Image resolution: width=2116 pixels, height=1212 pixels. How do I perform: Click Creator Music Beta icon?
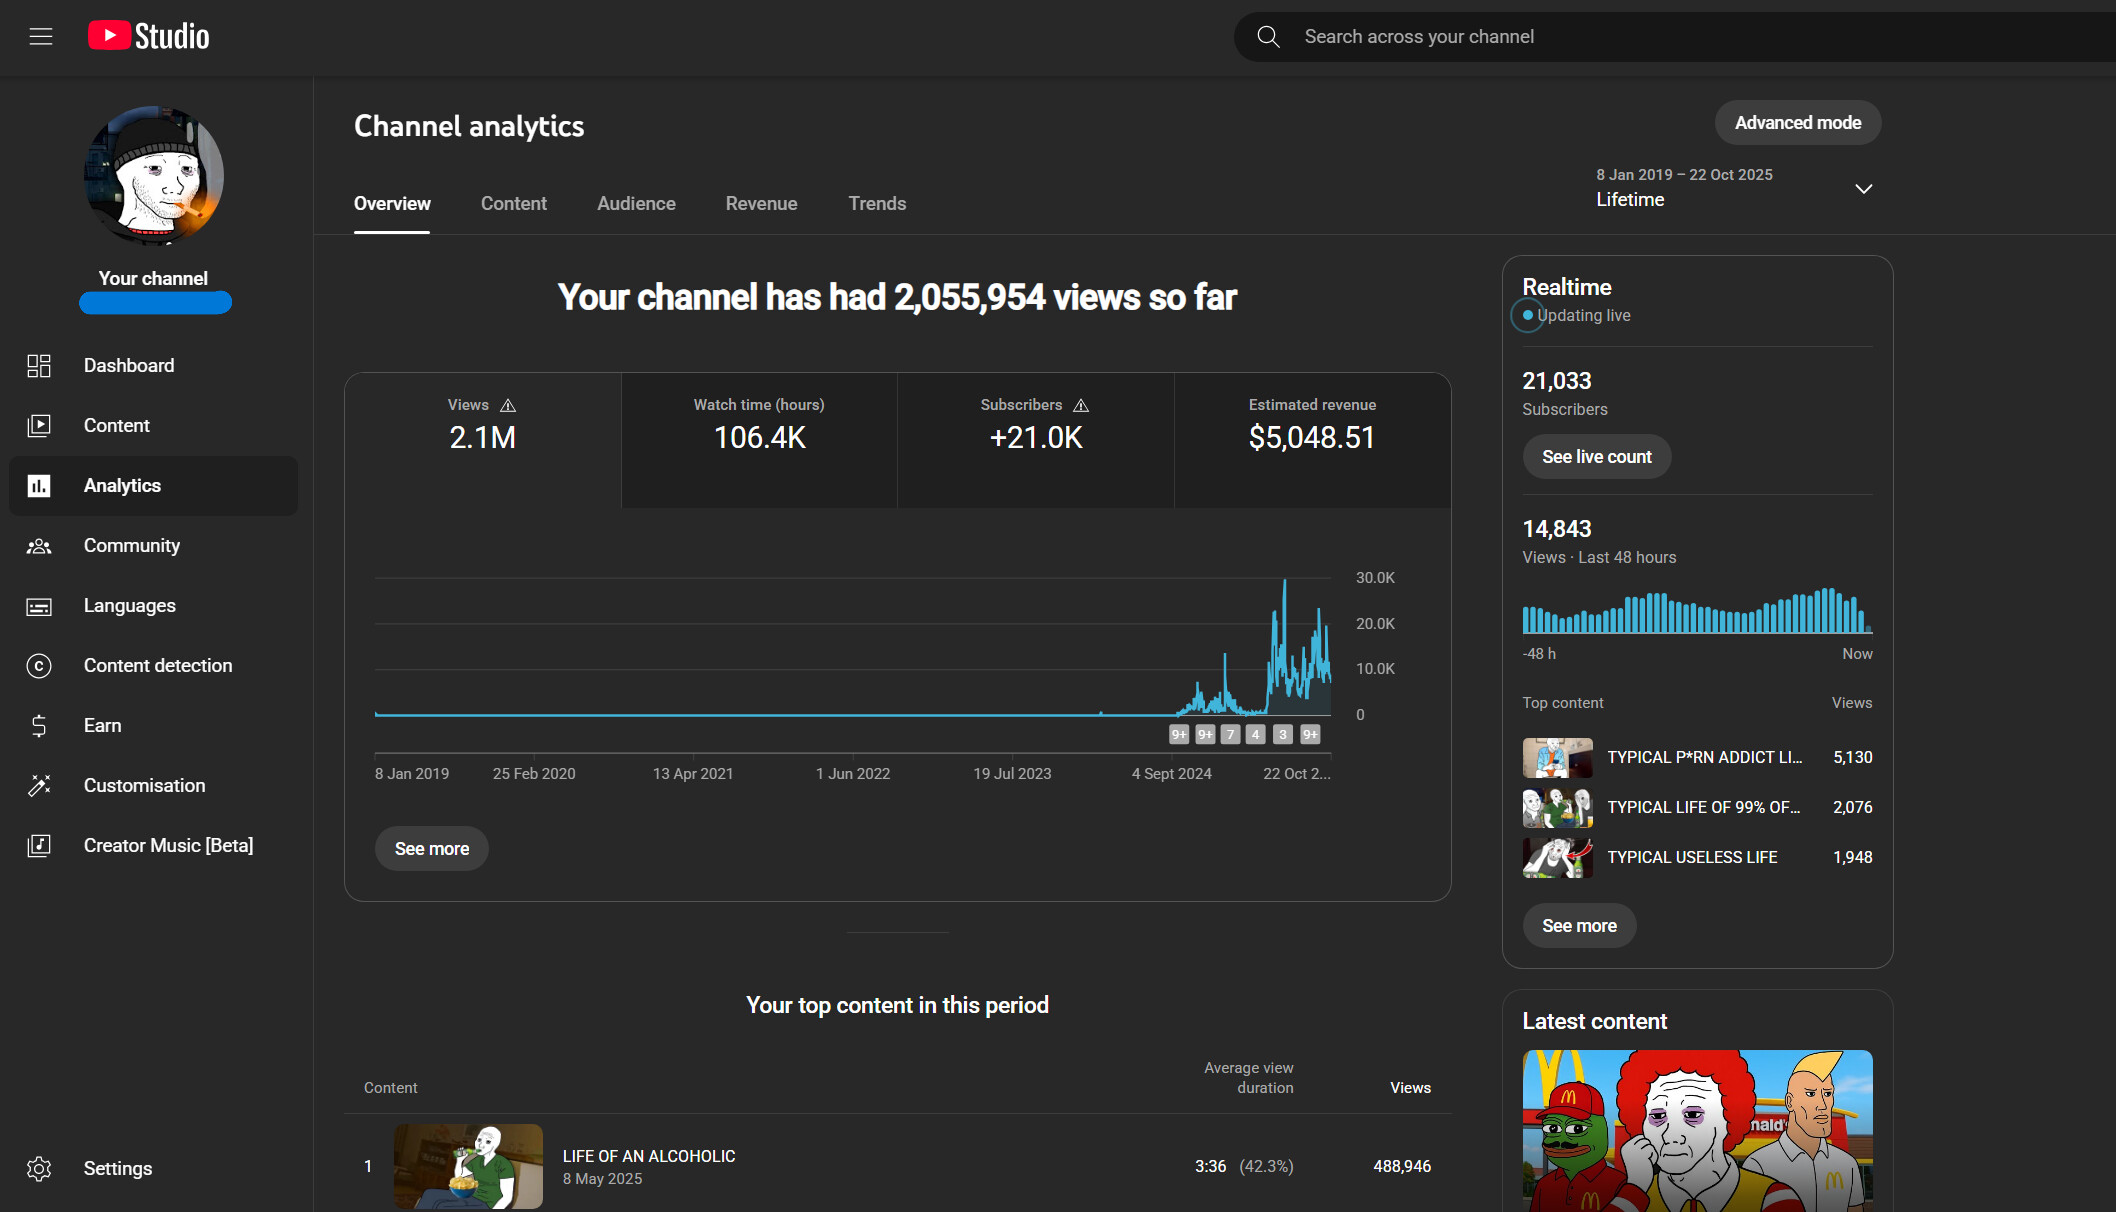point(39,846)
